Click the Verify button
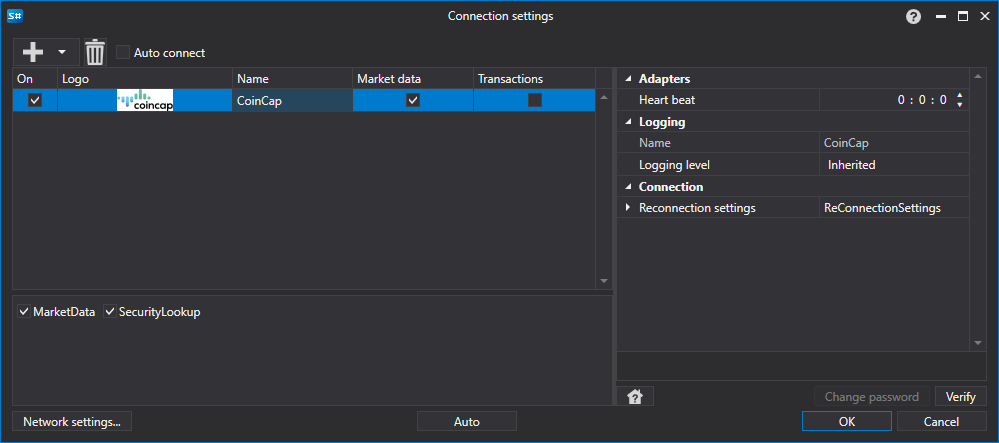This screenshot has height=443, width=999. 961,396
